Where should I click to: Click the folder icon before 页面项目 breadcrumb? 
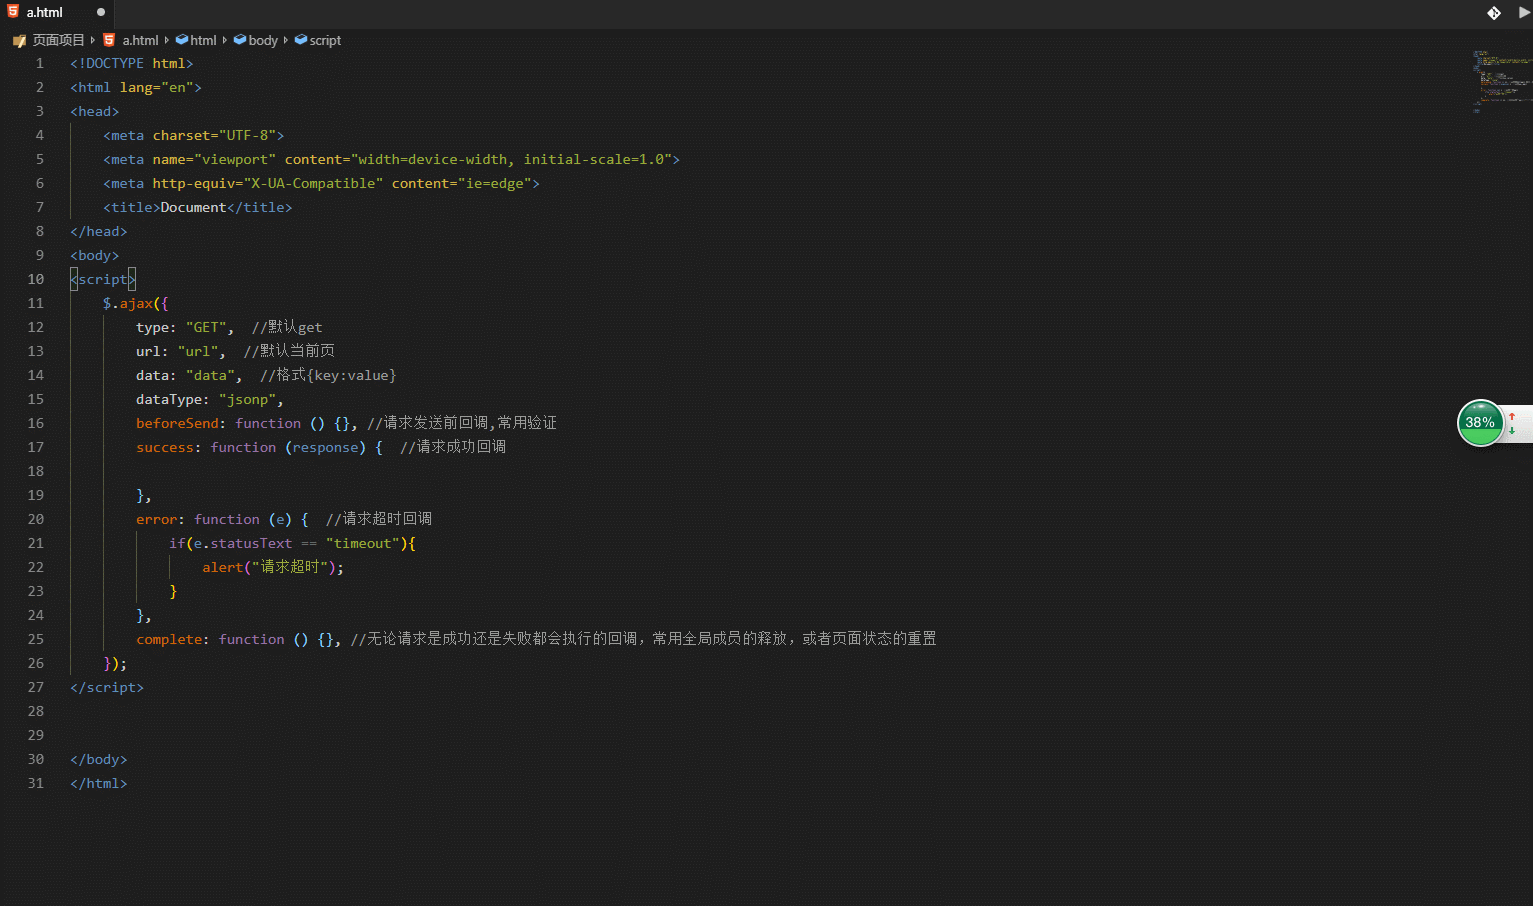coord(19,41)
